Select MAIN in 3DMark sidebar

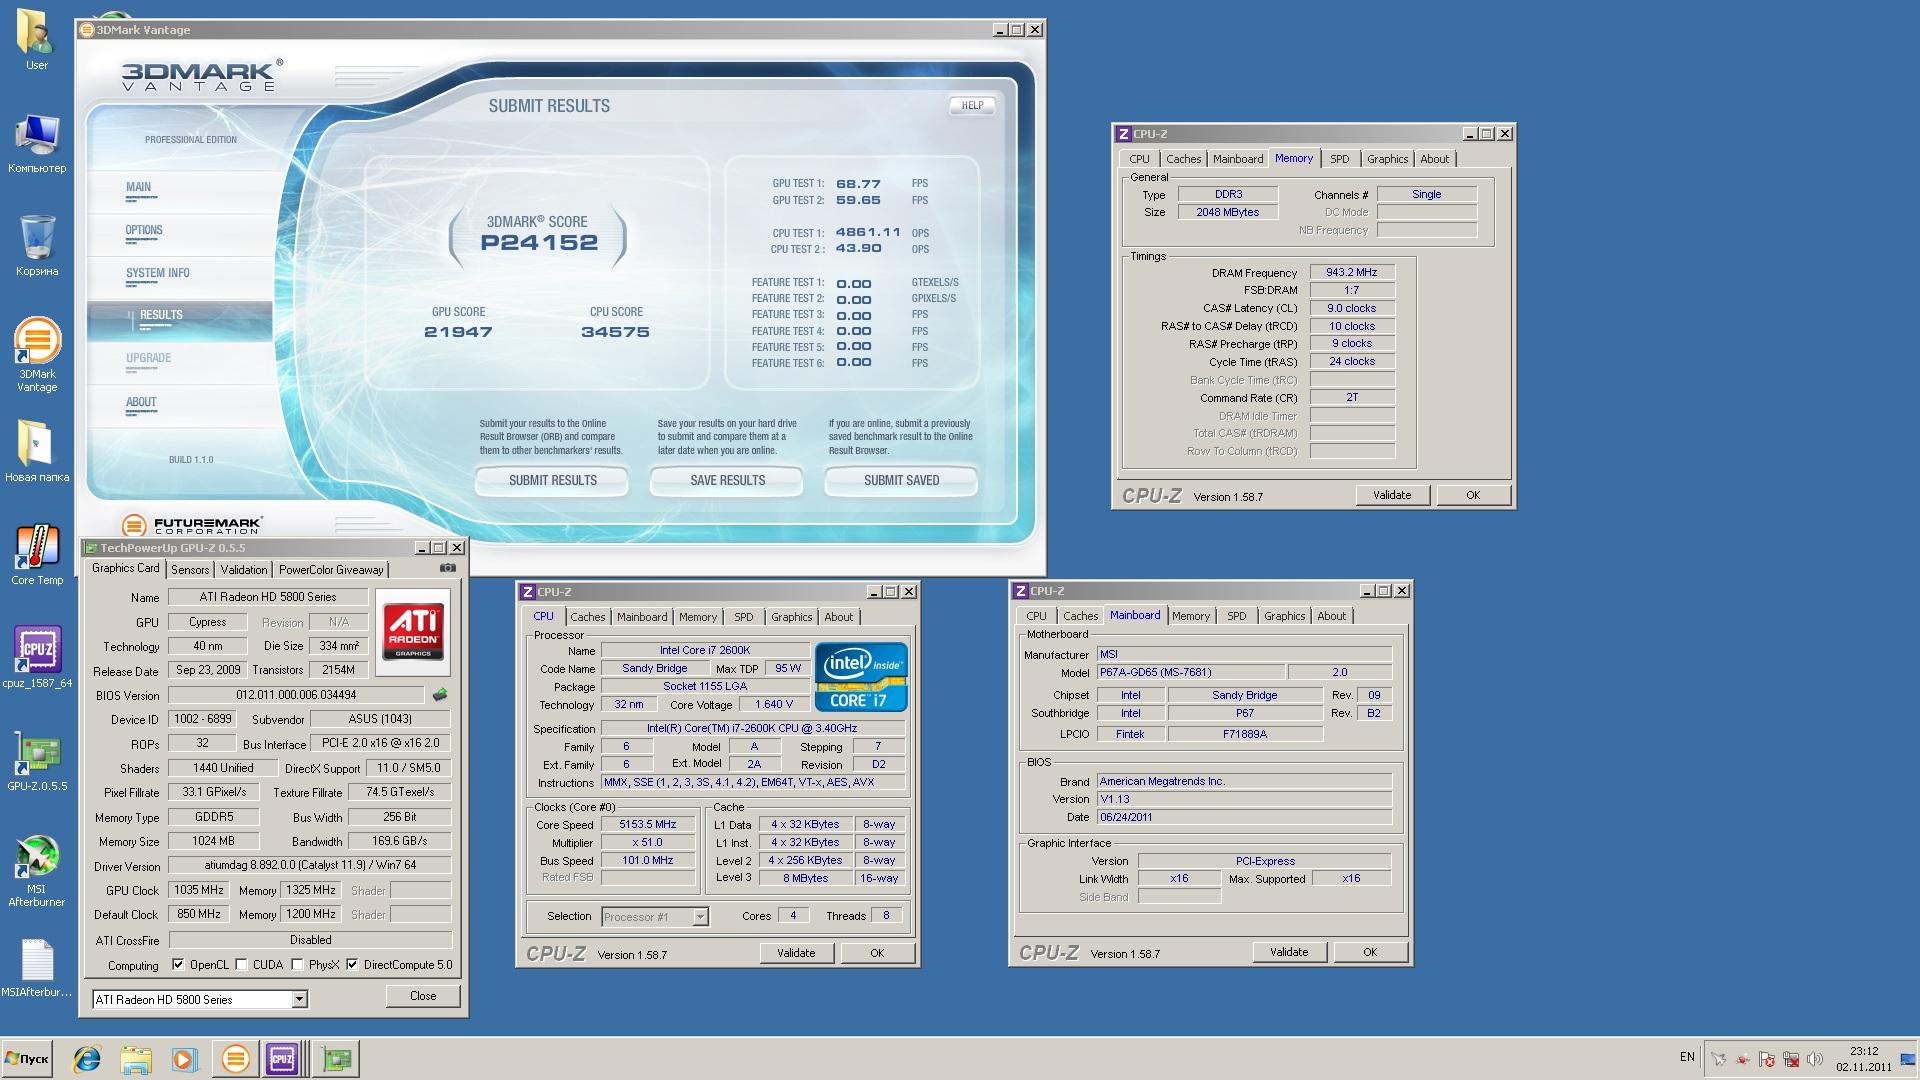coord(139,187)
